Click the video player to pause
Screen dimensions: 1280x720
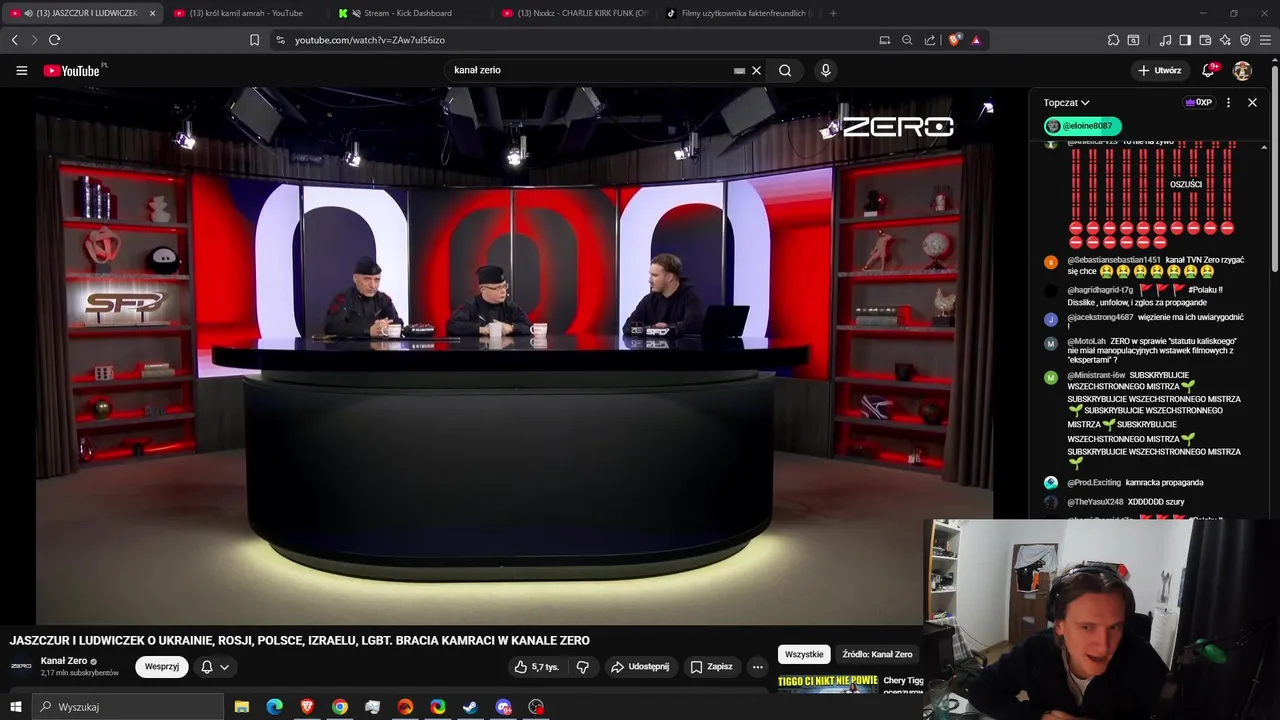pyautogui.click(x=515, y=355)
